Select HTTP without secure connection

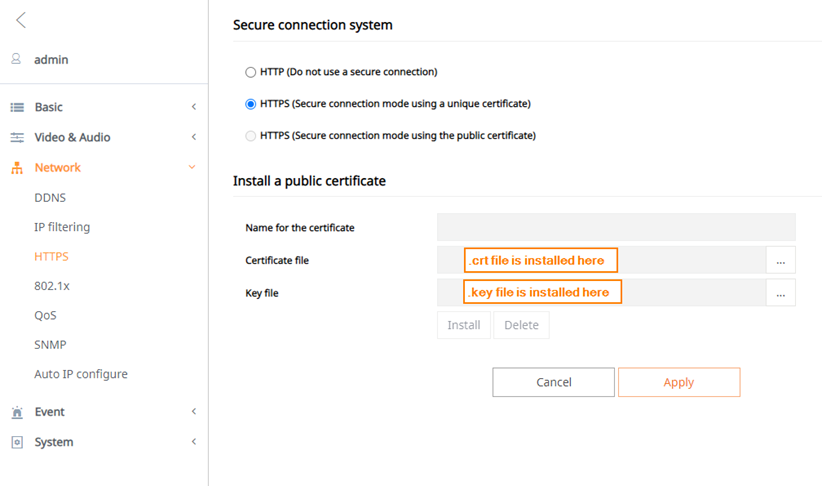click(x=251, y=72)
